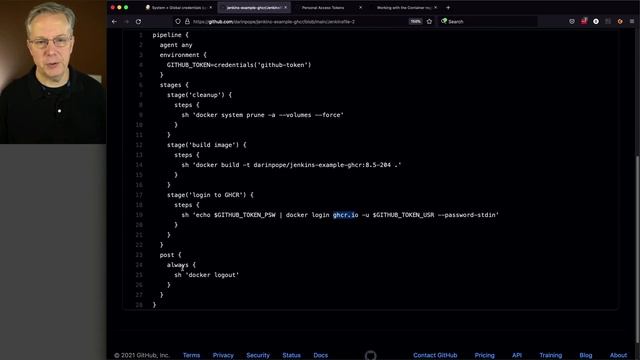The image size is (640, 360).
Task: Click the sidebar icon next to the orange extension icon
Action: [608, 21]
